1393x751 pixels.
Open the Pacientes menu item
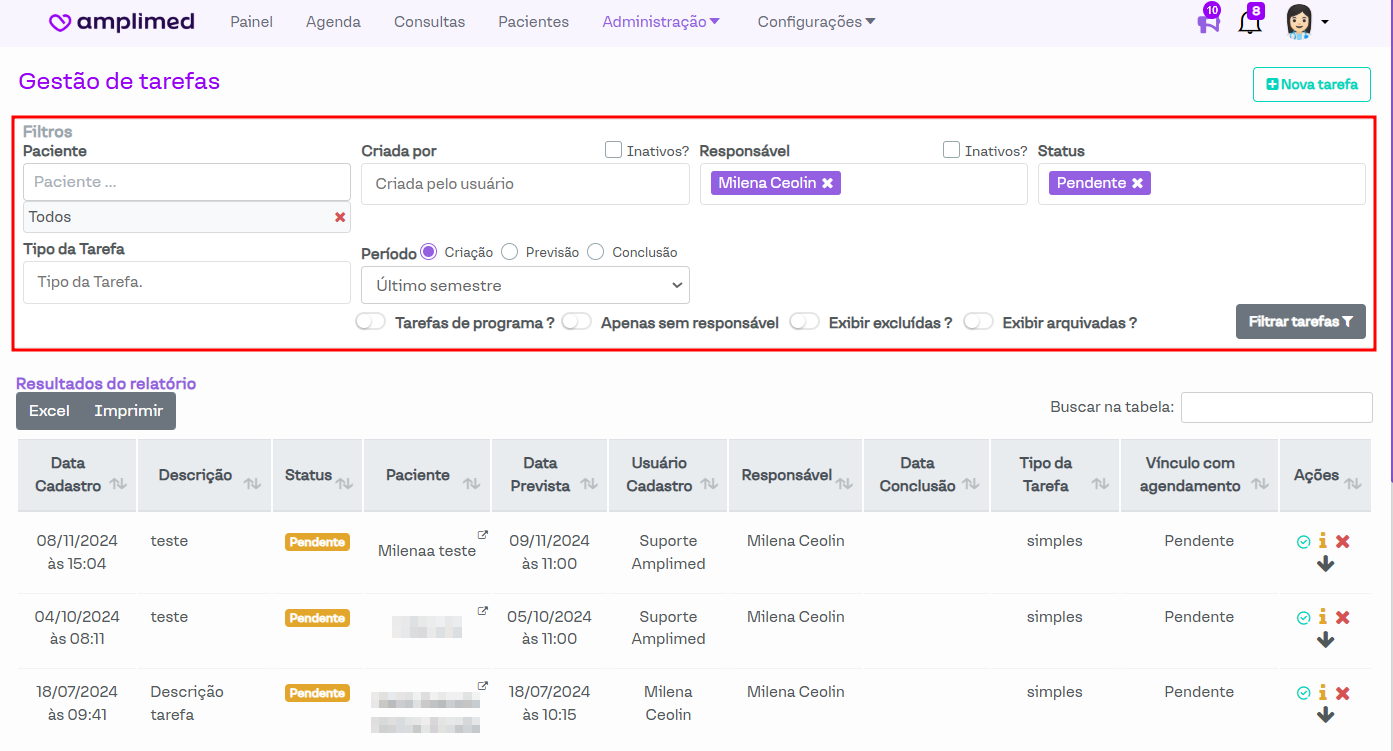pos(533,22)
